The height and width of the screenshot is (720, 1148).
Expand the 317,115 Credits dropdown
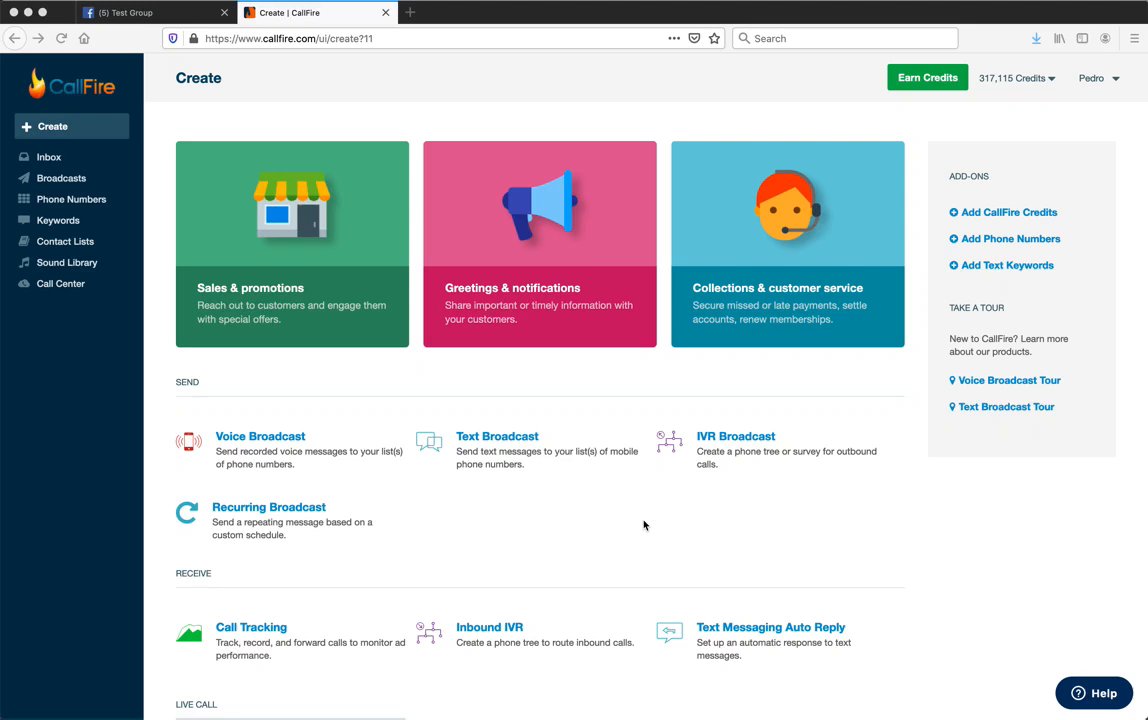1017,78
